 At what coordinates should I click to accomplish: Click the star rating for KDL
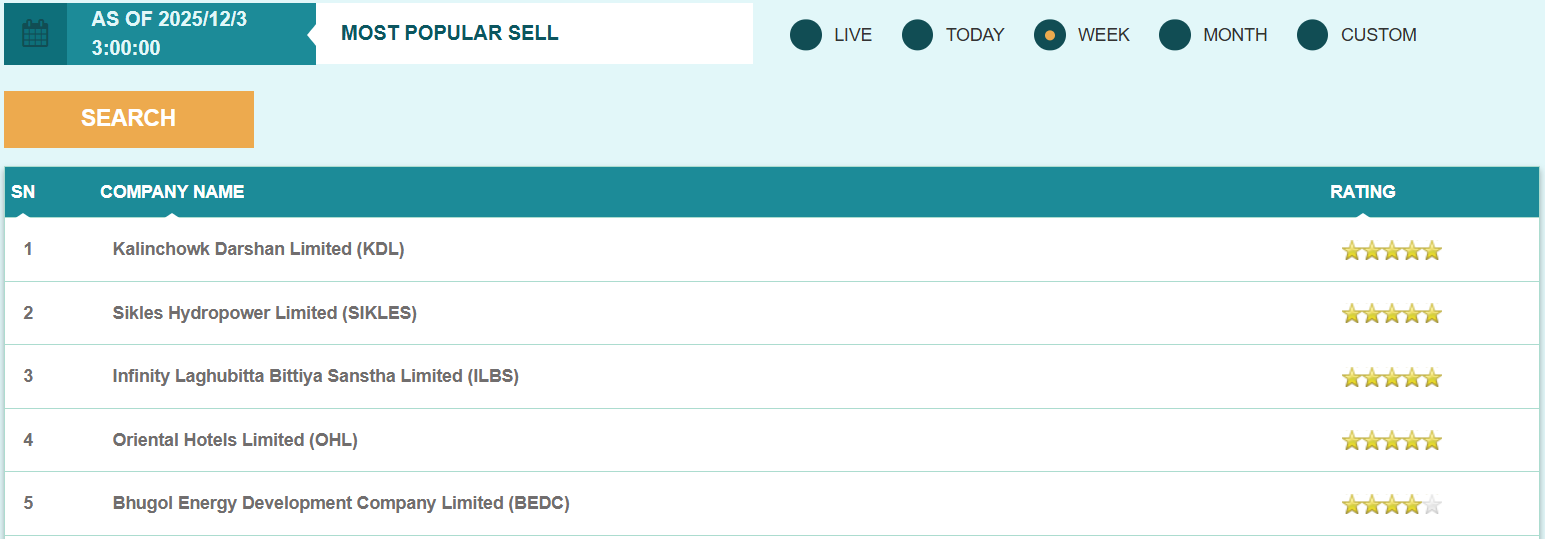pos(1391,250)
